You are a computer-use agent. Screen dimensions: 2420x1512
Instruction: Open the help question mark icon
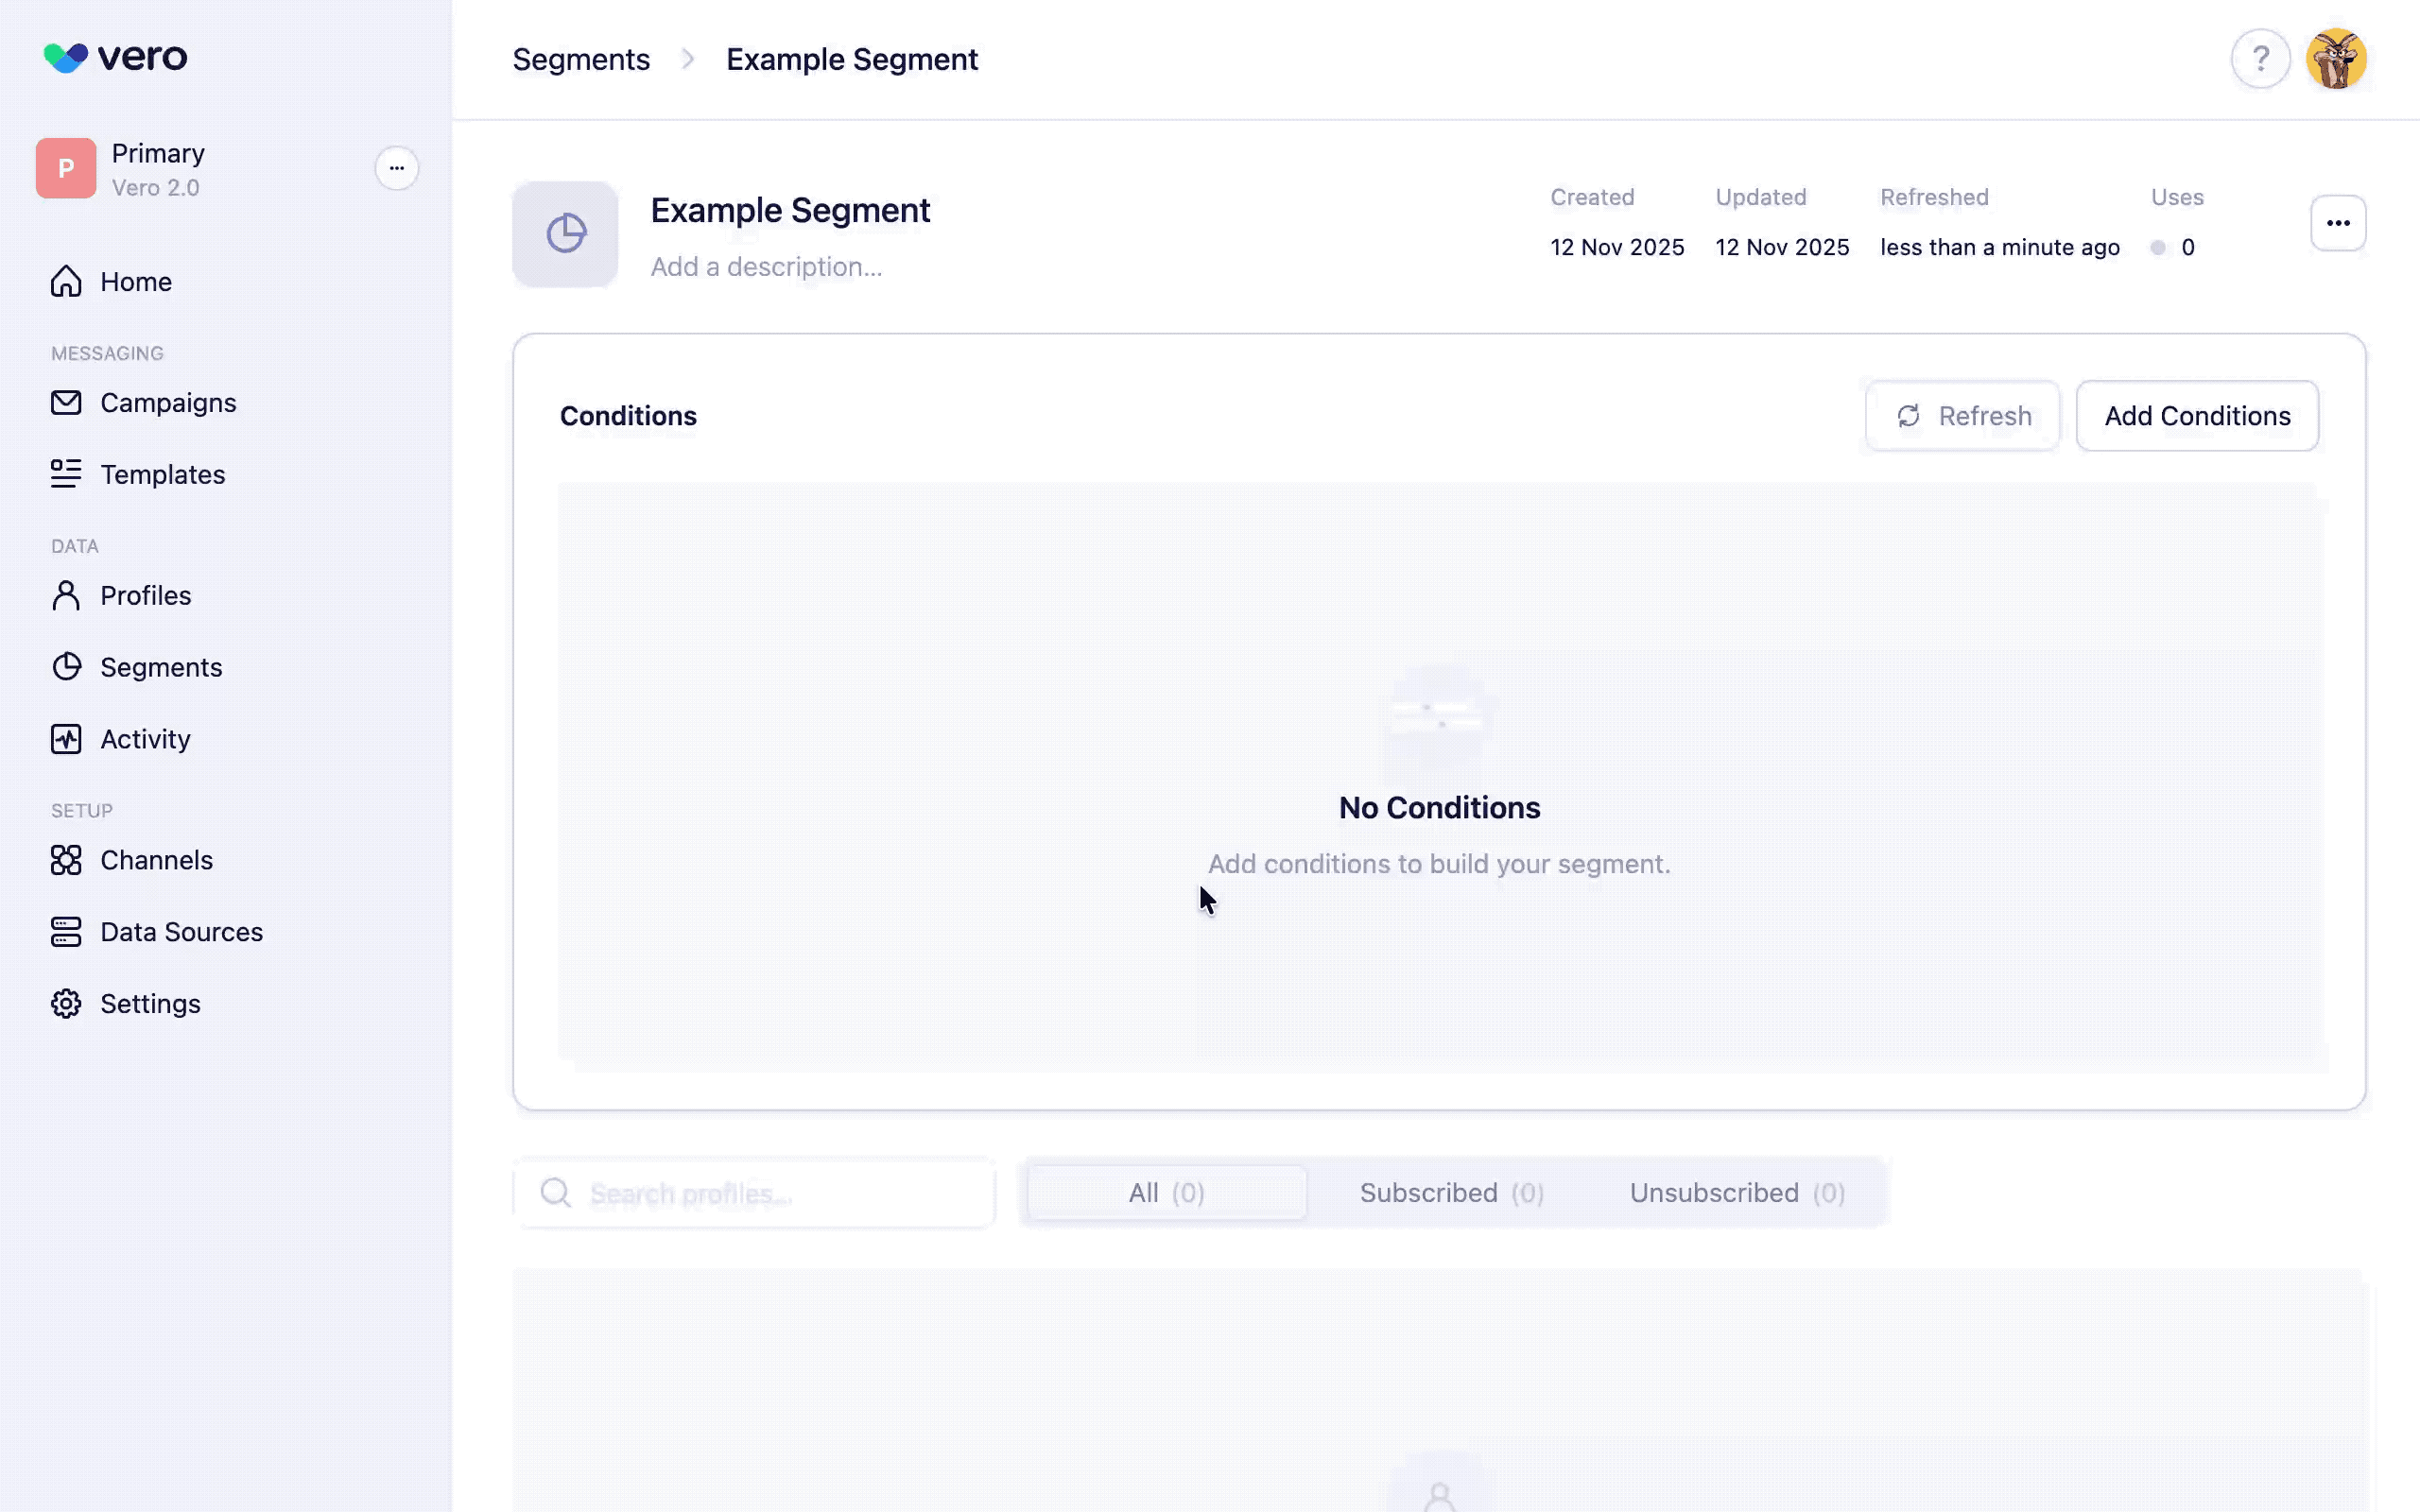(2259, 59)
